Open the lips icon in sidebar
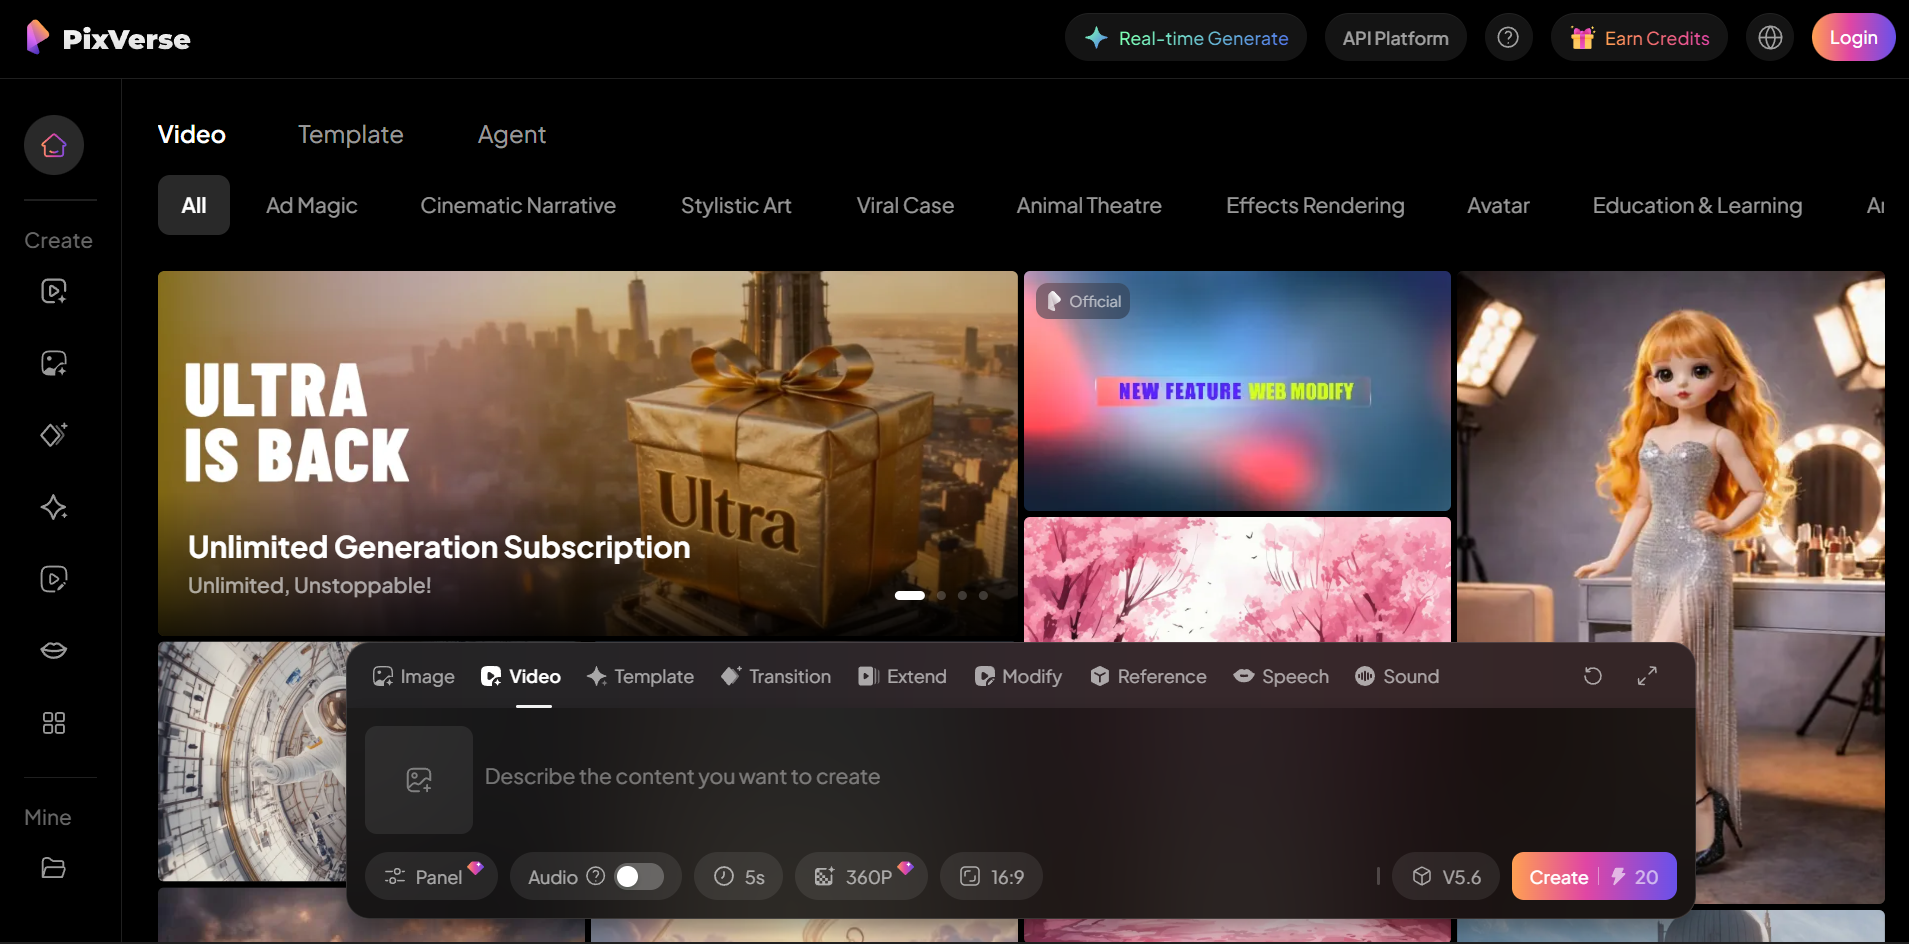The image size is (1909, 944). click(x=54, y=651)
